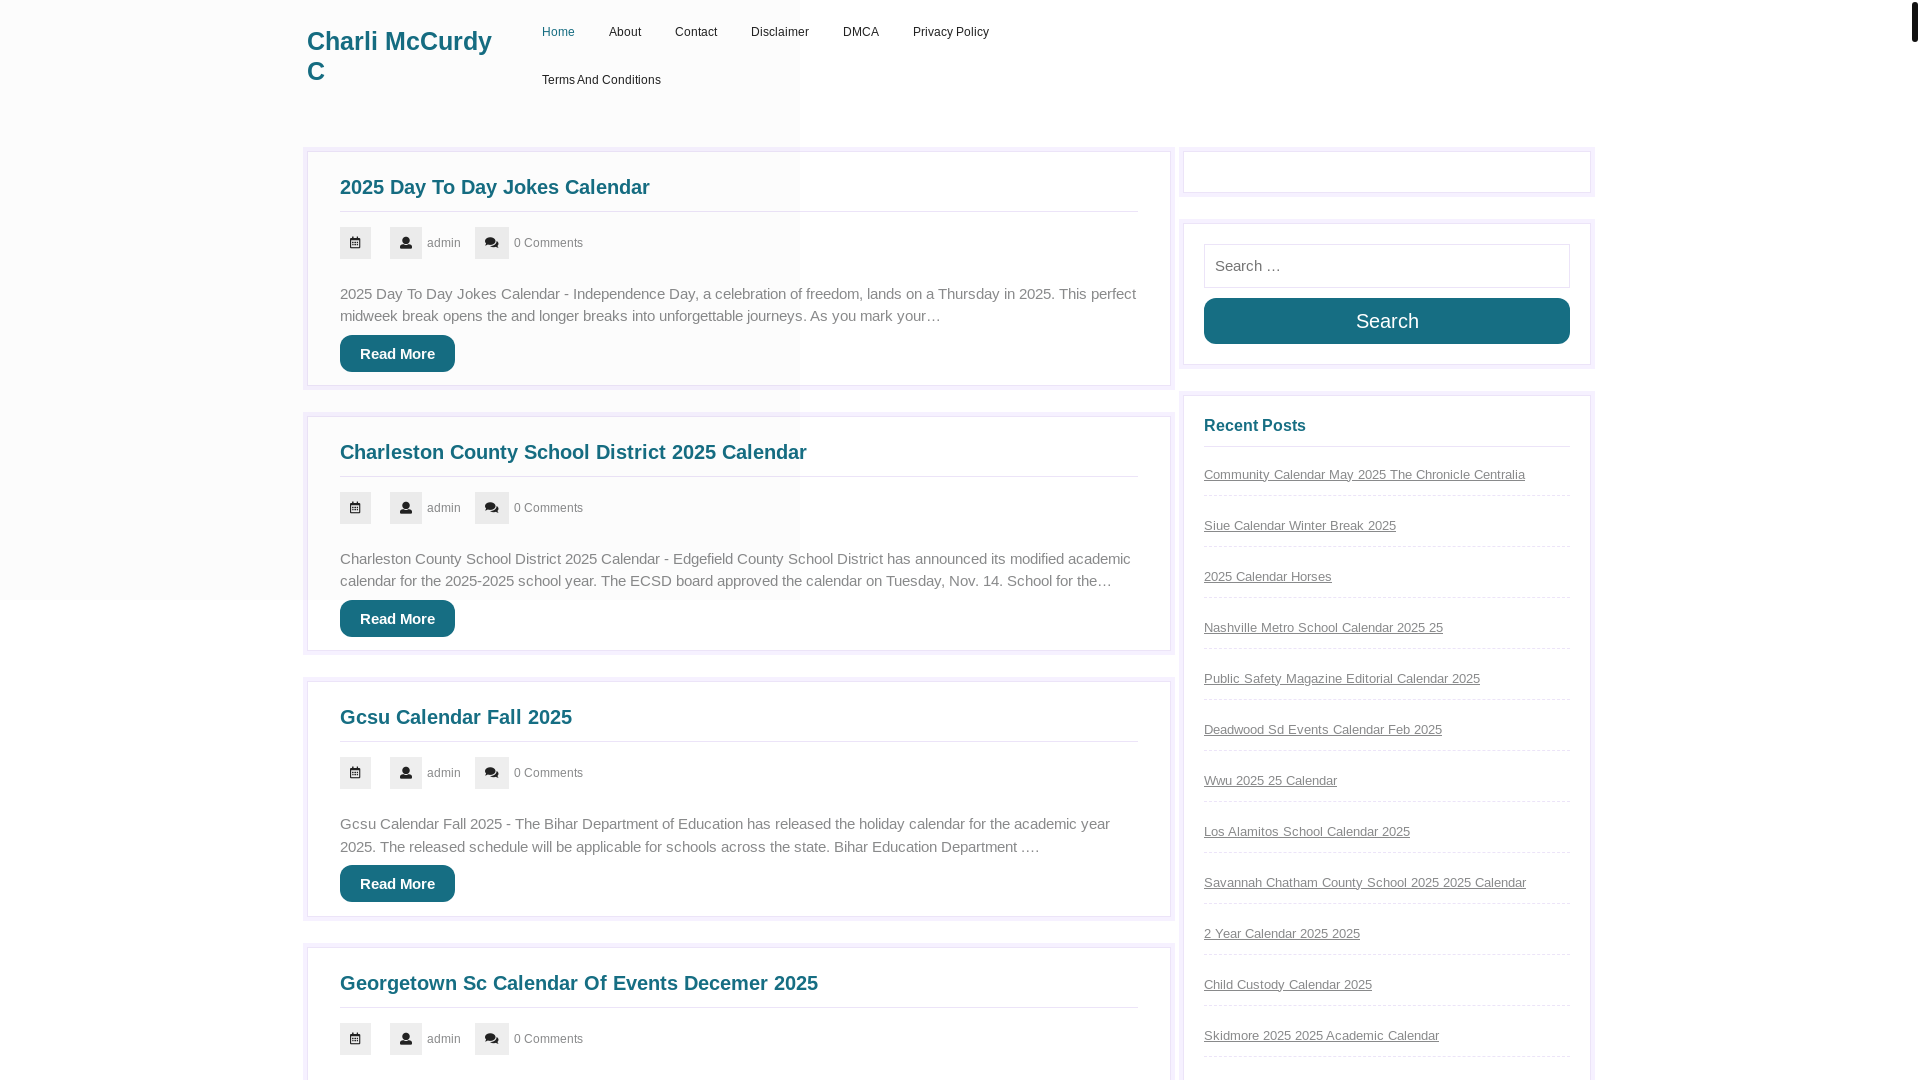The image size is (1920, 1080).
Task: Click calendar date icon under Georgetown Sc Calendar post
Action: 355,1039
